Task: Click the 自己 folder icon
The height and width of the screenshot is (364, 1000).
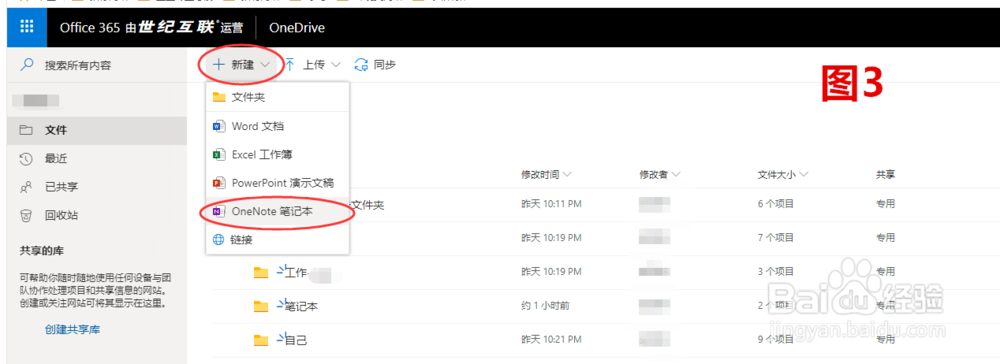Action: pyautogui.click(x=261, y=340)
